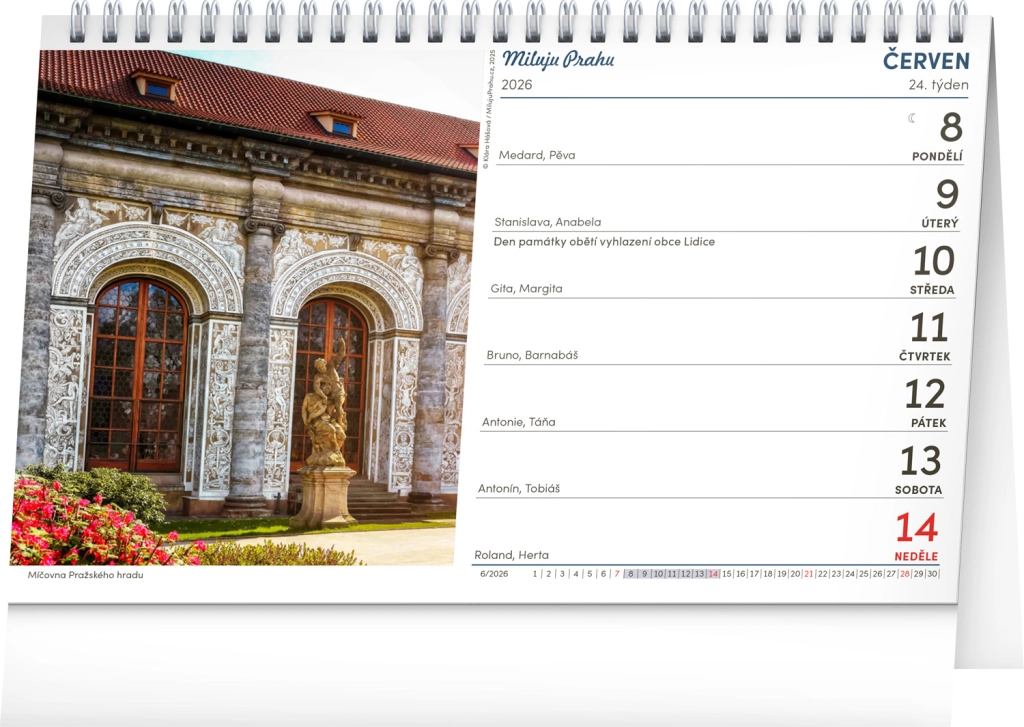Click the Míčovna Pražského hradu caption
The height and width of the screenshot is (727, 1024).
tap(85, 575)
